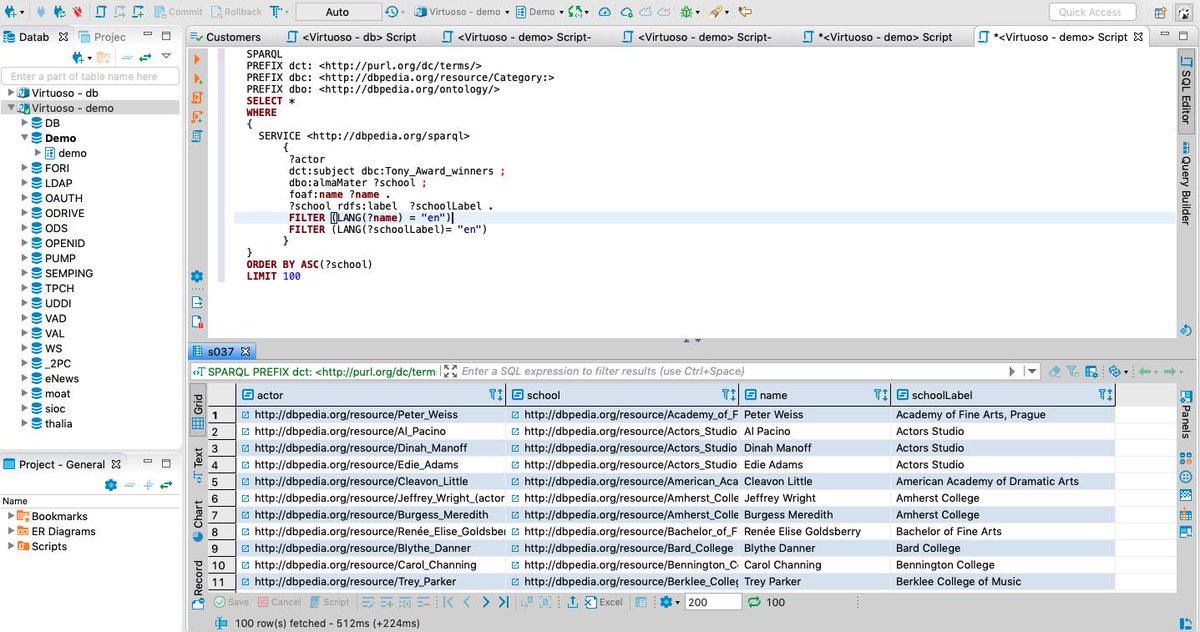This screenshot has height=632, width=1200.
Task: Click the Rollback button
Action: coord(235,12)
